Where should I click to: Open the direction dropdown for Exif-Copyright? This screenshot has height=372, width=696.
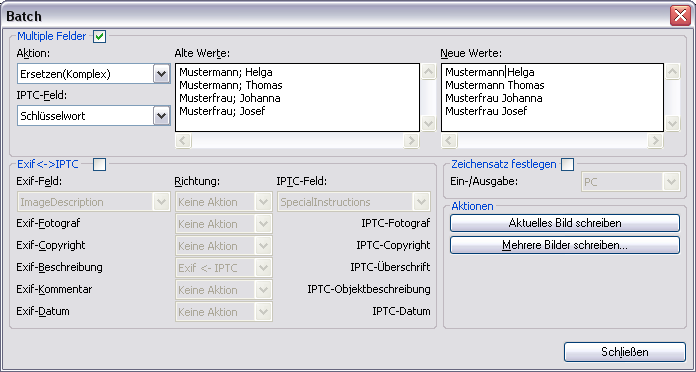click(224, 246)
